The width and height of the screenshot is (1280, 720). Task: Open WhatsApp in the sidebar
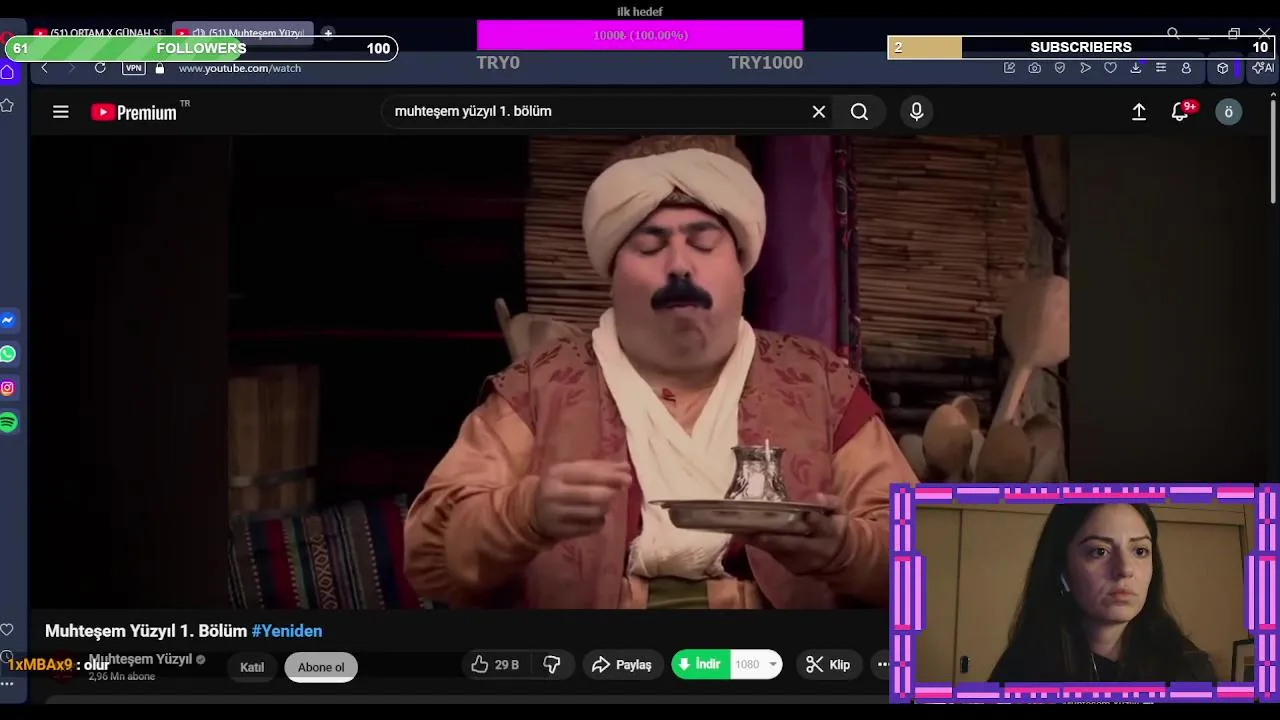click(7, 354)
